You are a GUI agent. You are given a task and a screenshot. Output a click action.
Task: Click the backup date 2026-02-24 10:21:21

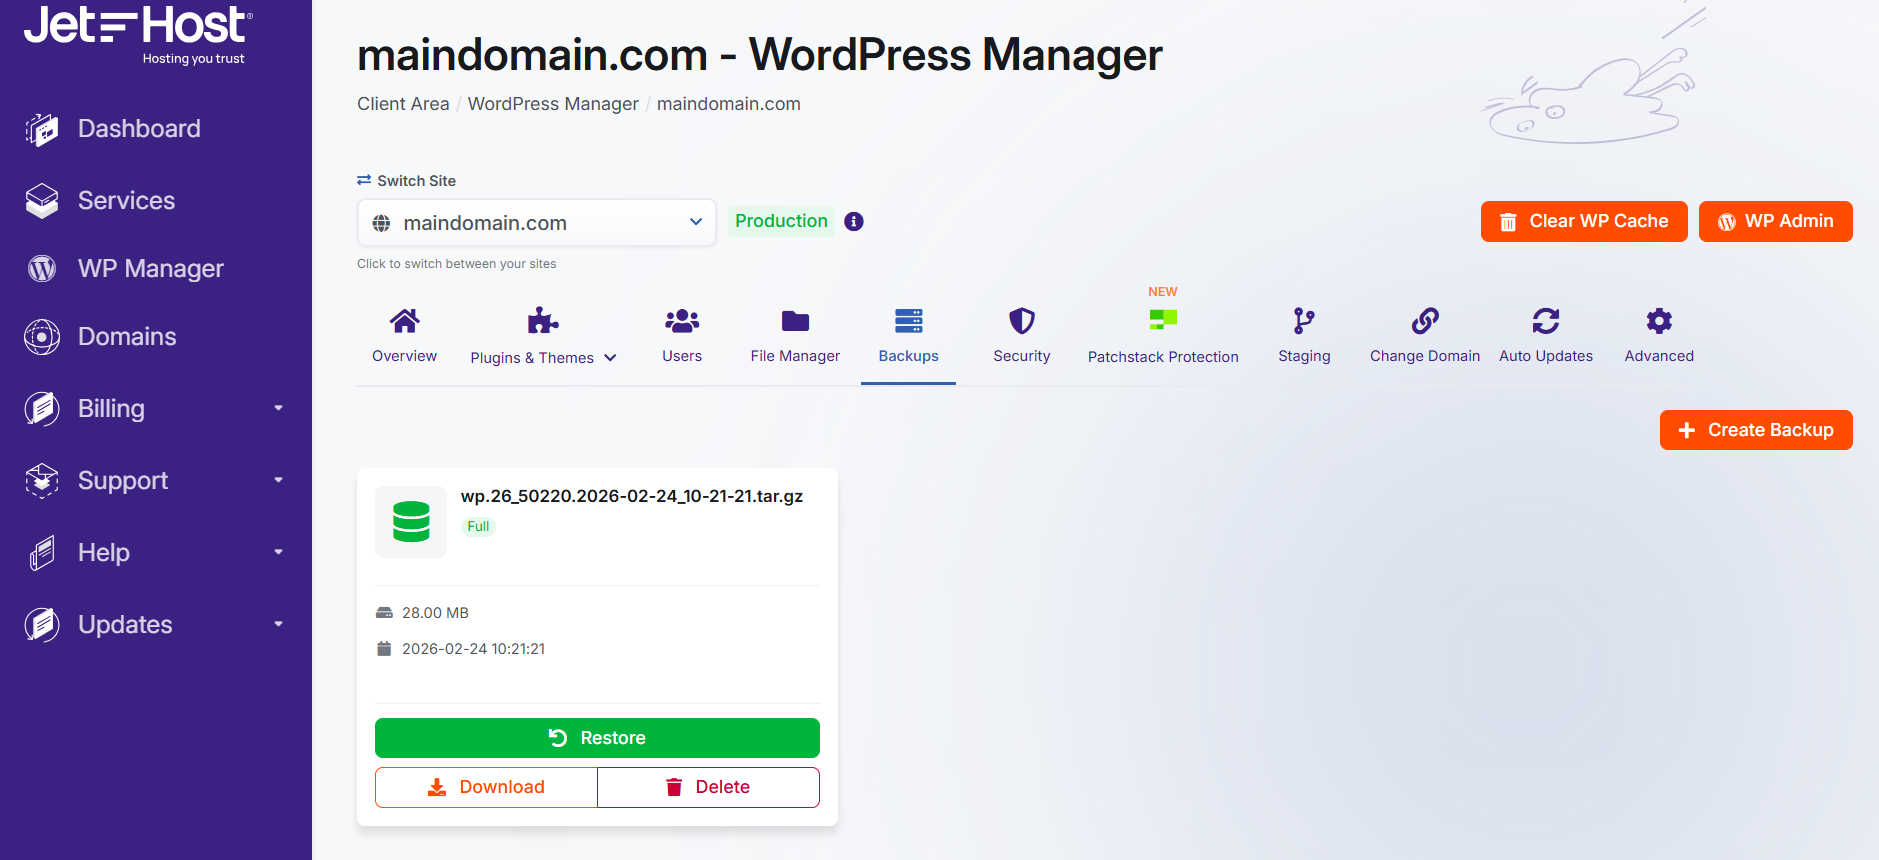pyautogui.click(x=473, y=649)
